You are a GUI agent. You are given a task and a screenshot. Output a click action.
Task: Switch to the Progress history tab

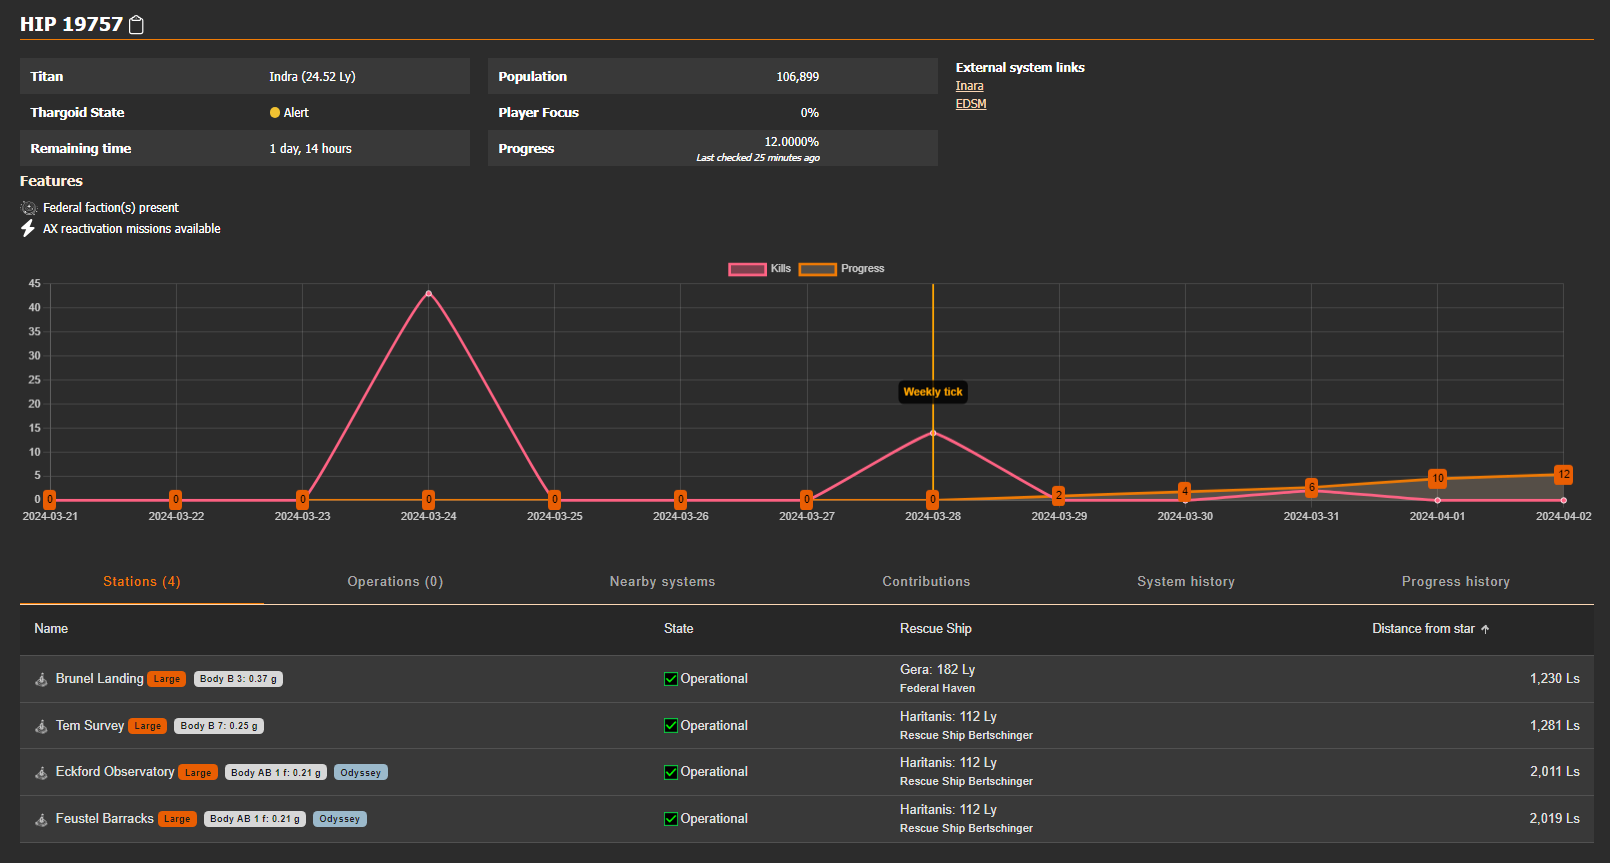click(x=1456, y=582)
